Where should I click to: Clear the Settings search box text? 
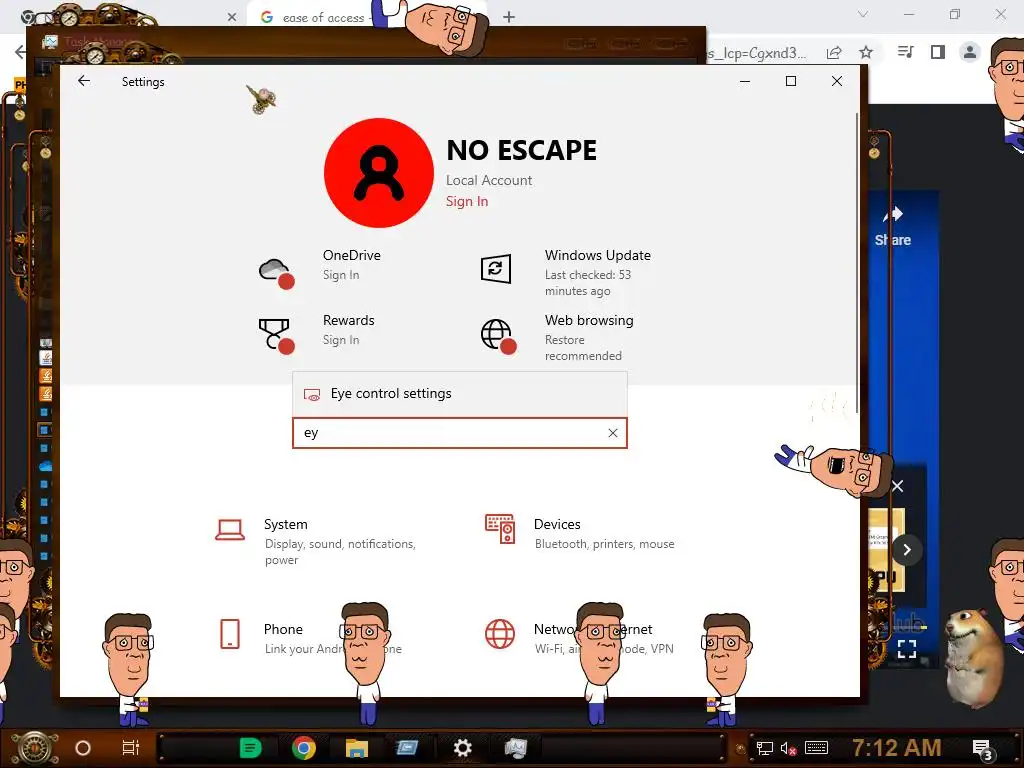pos(613,433)
